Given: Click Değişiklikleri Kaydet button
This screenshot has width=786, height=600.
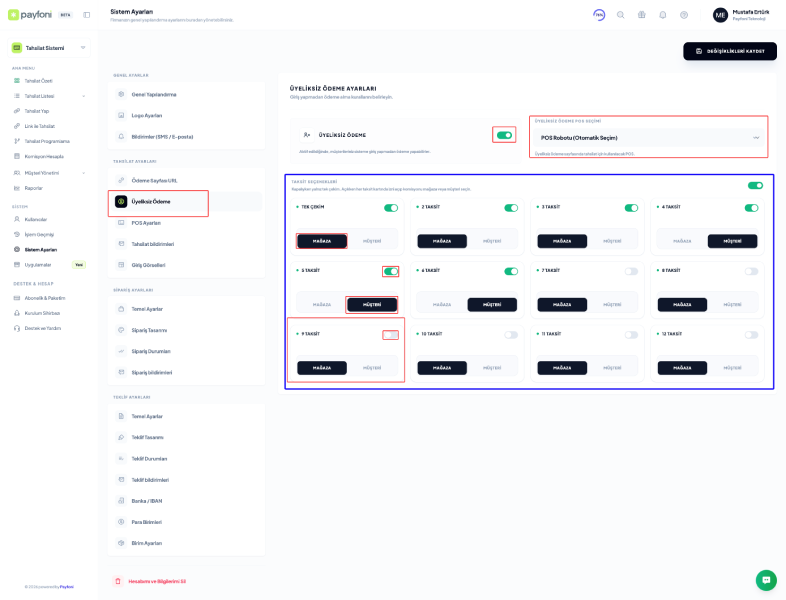Looking at the screenshot, I should point(729,51).
